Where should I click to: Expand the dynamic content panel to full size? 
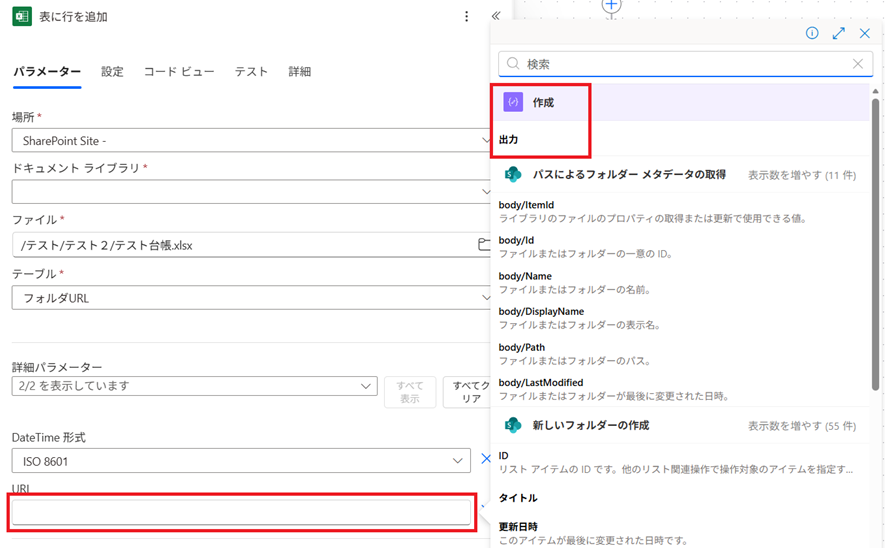coord(839,33)
